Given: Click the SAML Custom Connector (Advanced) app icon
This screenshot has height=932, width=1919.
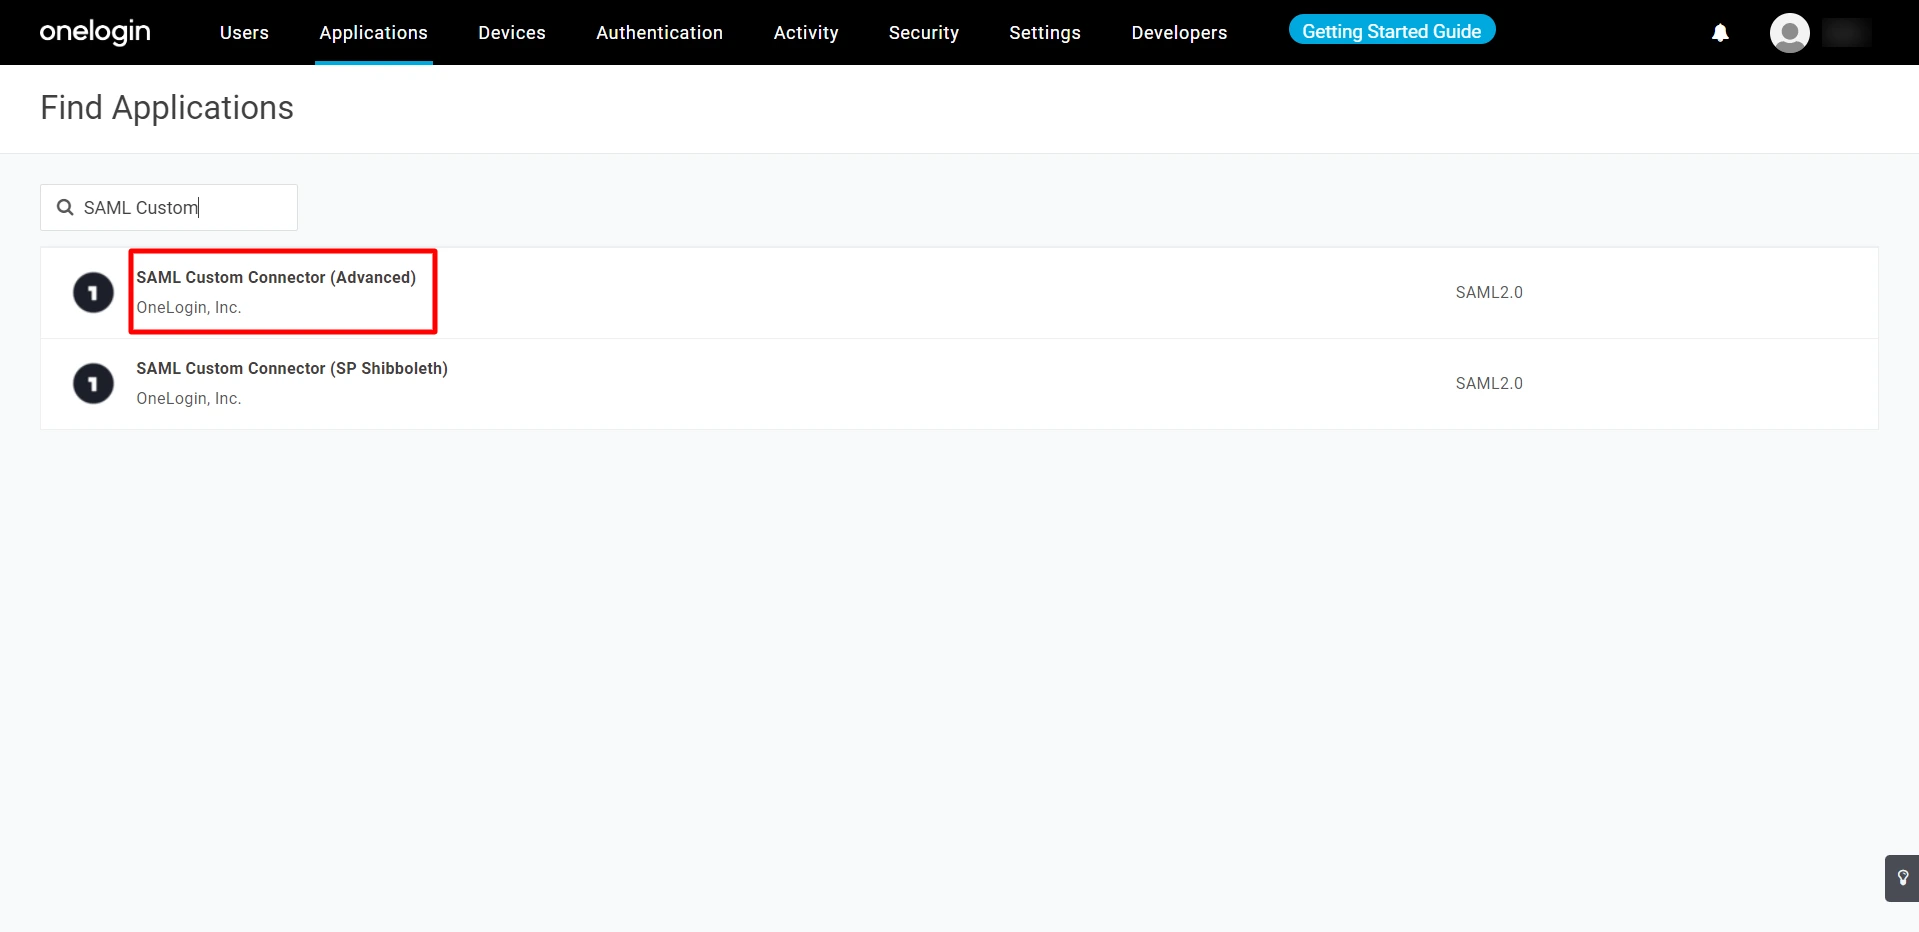Looking at the screenshot, I should point(93,292).
